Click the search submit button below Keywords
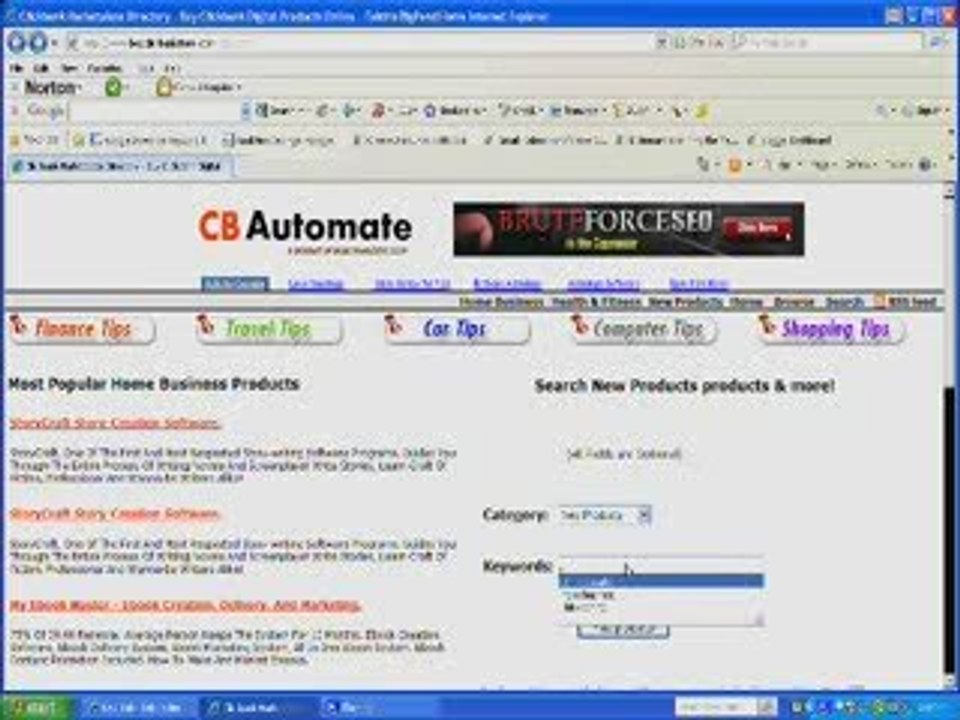 [623, 631]
